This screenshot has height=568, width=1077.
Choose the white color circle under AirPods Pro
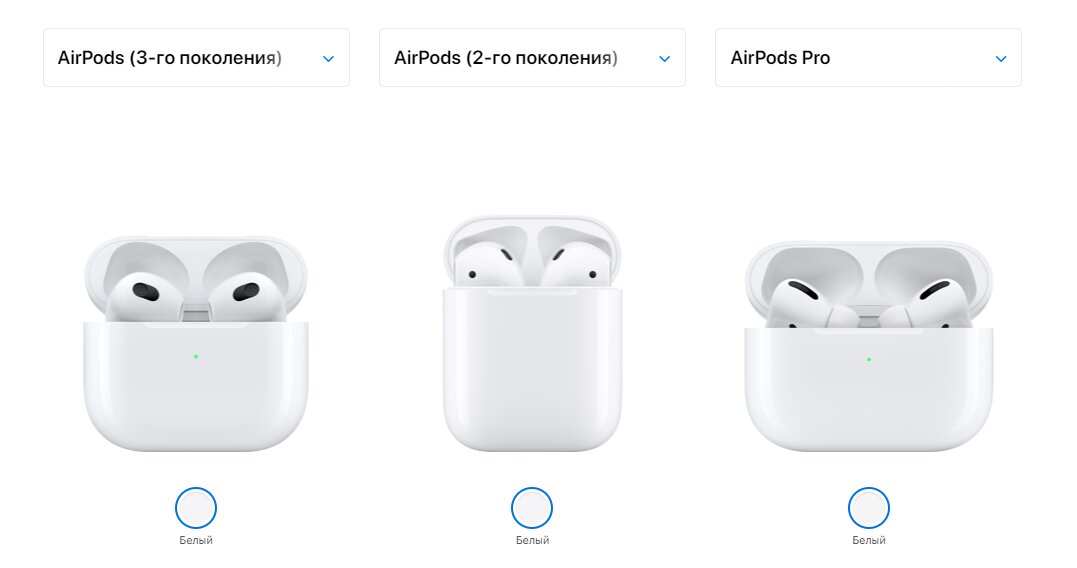(x=869, y=508)
